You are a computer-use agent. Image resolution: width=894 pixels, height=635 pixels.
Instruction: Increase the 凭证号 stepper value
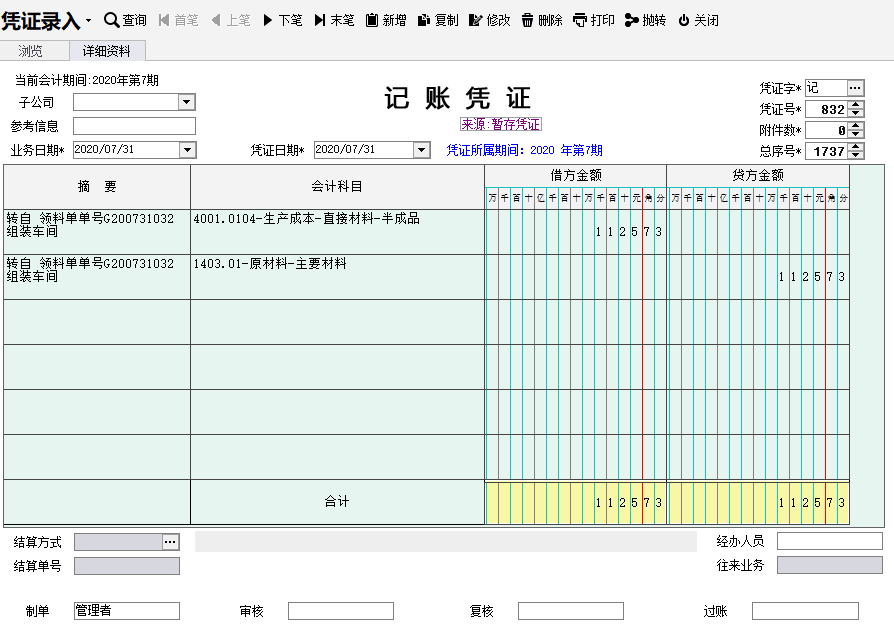(x=856, y=105)
